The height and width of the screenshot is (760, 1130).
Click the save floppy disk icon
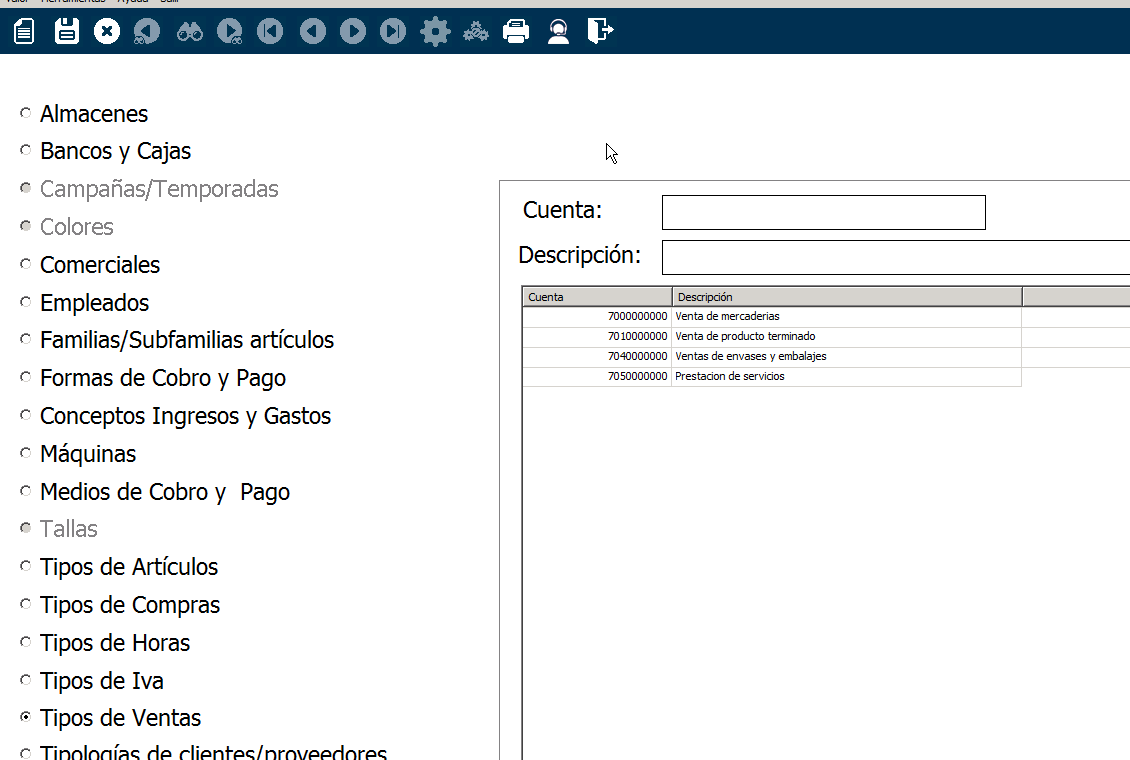click(66, 32)
